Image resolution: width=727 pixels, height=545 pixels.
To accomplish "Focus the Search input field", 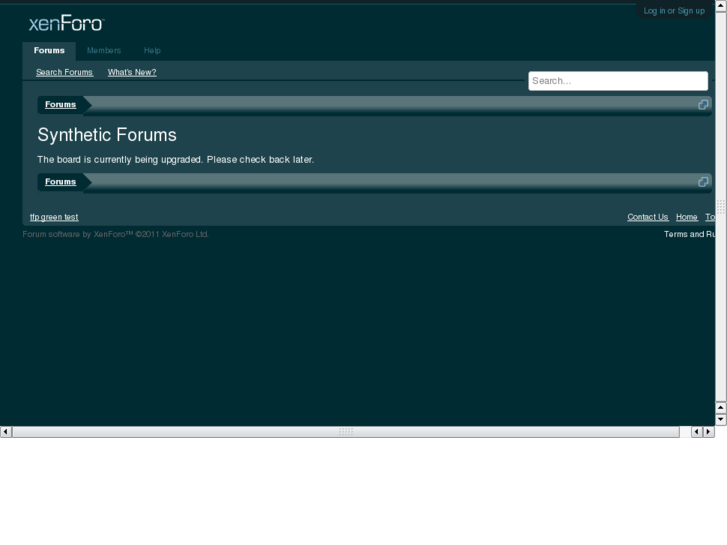I will [618, 81].
